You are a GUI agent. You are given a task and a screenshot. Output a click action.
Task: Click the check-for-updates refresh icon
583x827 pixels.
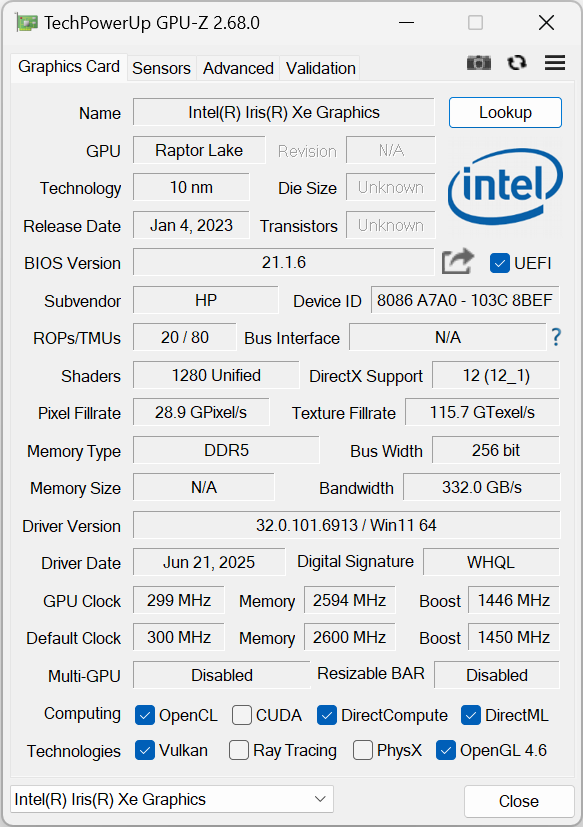(516, 62)
